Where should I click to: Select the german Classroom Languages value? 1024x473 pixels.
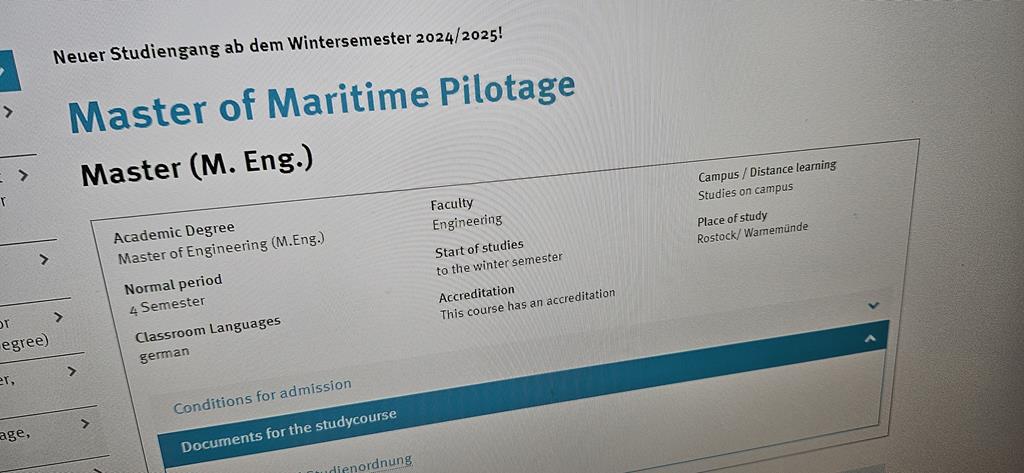point(164,353)
